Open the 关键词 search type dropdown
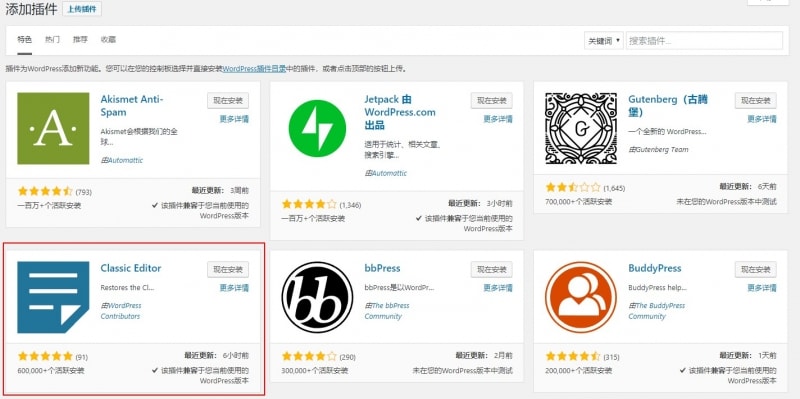Viewport: 800px width, 399px height. coord(604,41)
